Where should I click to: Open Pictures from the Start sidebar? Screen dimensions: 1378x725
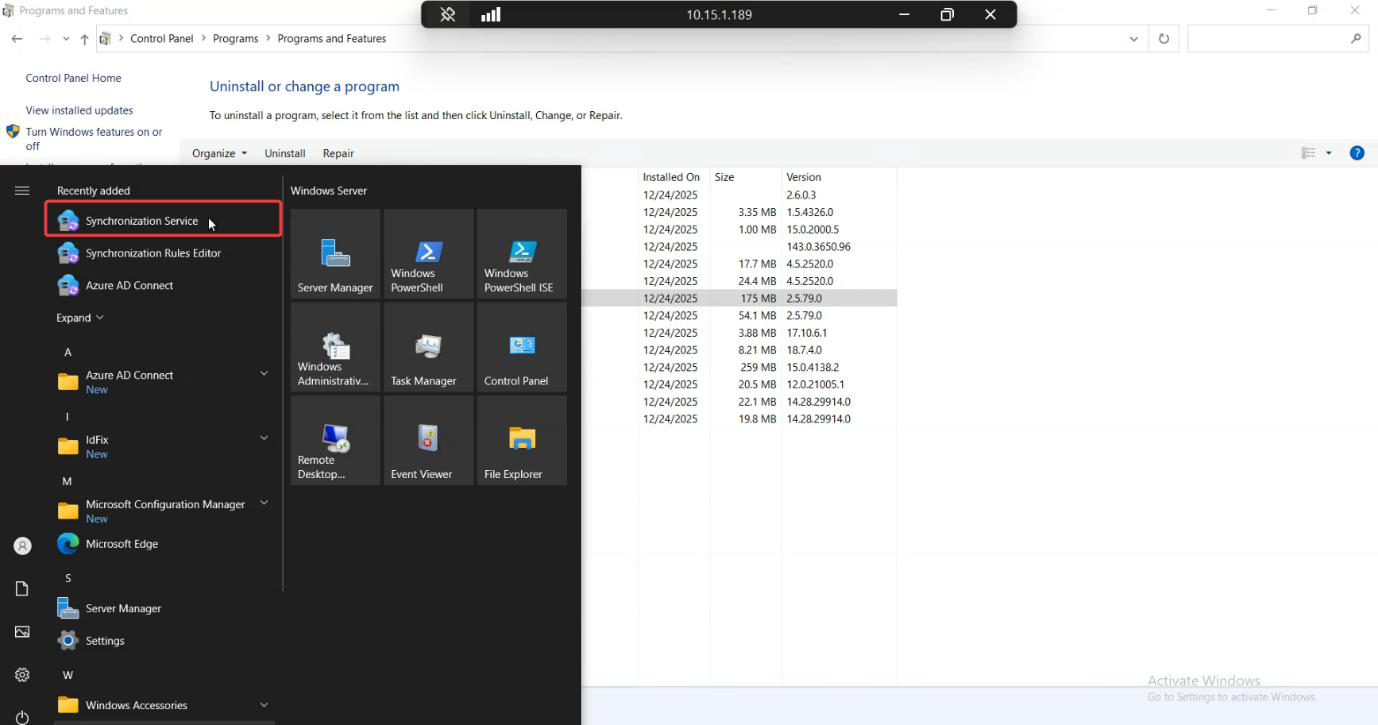(x=22, y=632)
